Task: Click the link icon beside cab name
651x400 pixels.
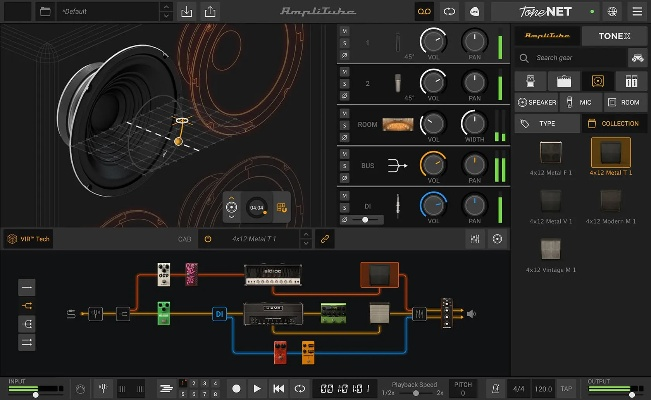Action: [x=324, y=239]
